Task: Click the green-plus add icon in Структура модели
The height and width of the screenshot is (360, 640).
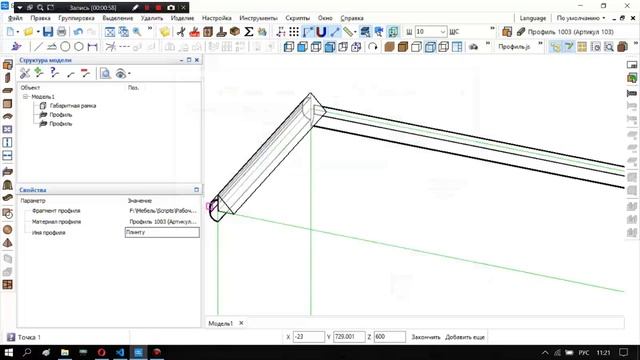Action: click(x=39, y=73)
